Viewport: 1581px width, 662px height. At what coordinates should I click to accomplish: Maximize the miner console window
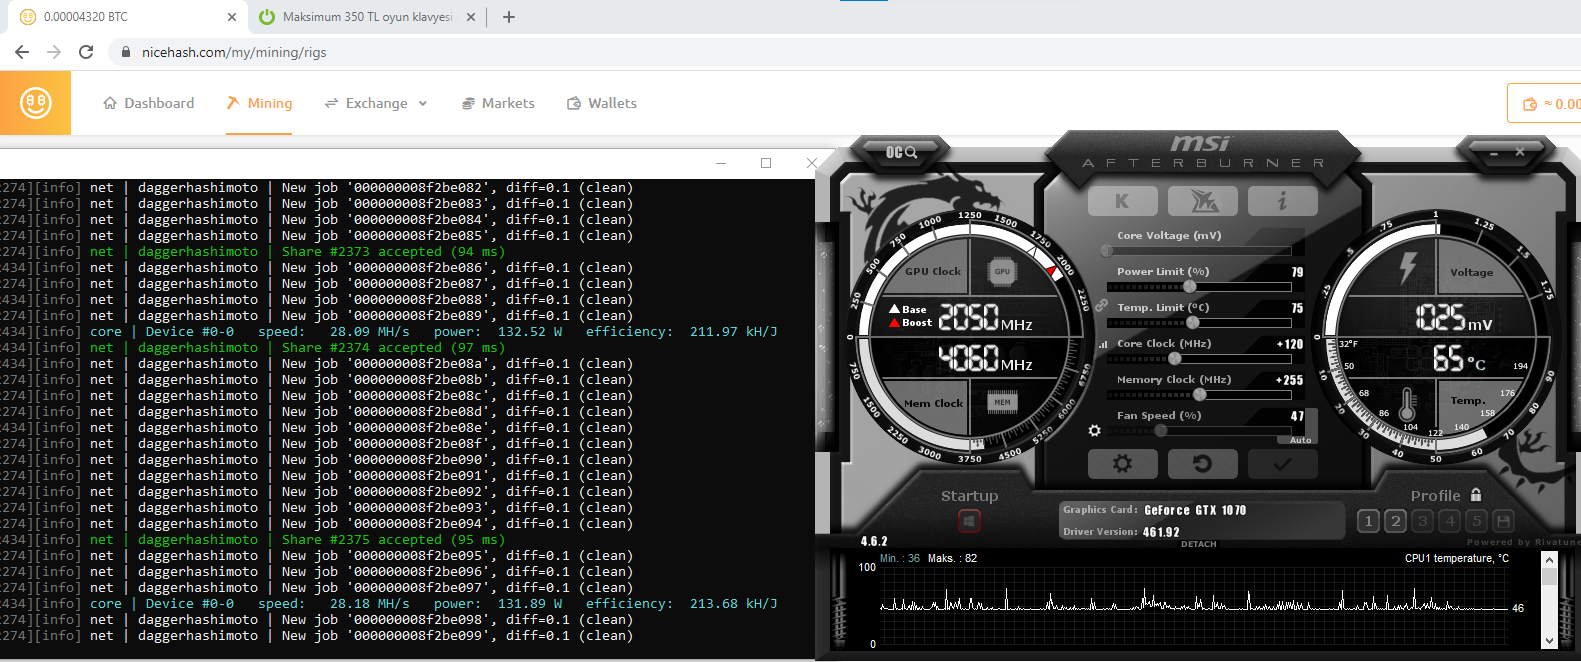click(x=766, y=163)
